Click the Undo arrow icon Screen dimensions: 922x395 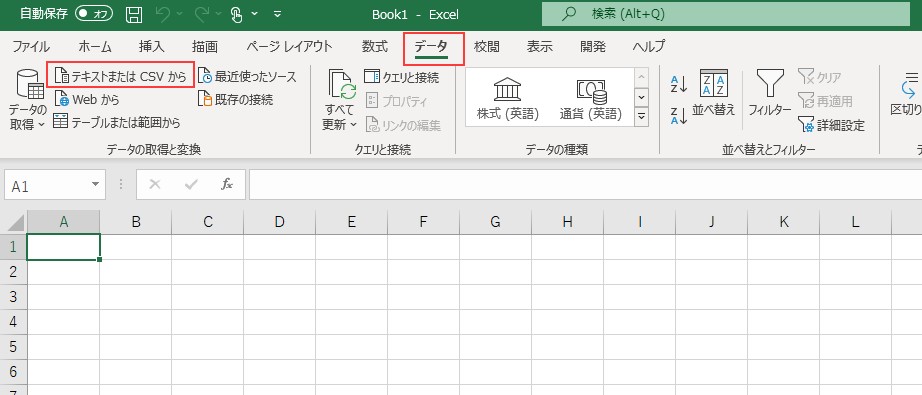tap(164, 15)
